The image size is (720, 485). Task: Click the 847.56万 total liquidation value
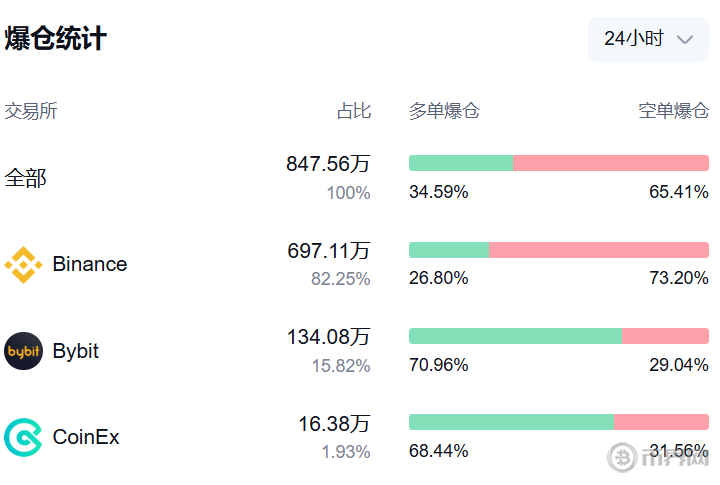pos(328,164)
